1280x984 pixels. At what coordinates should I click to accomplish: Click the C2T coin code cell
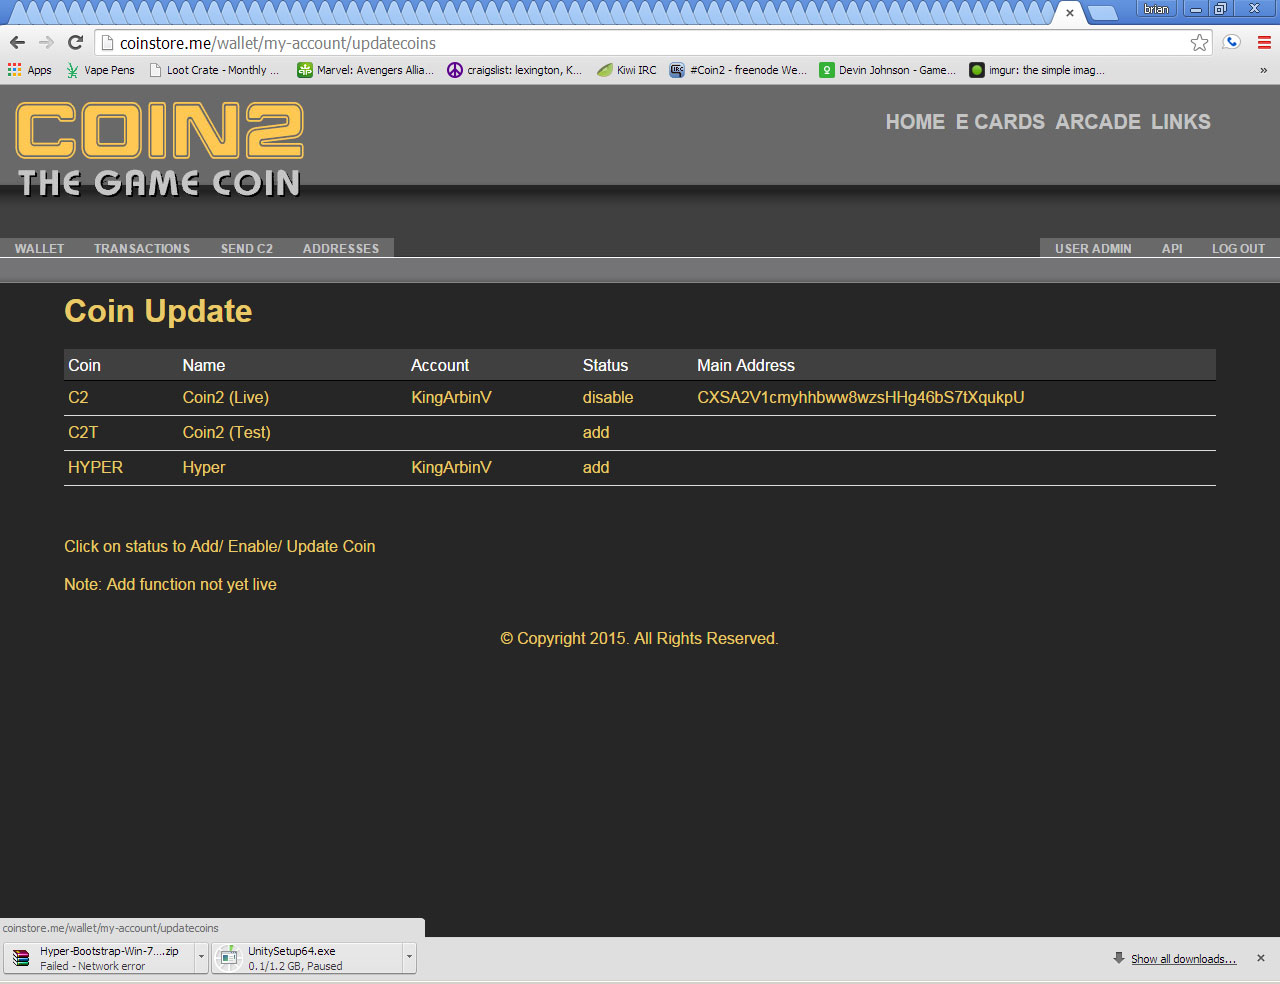[83, 432]
